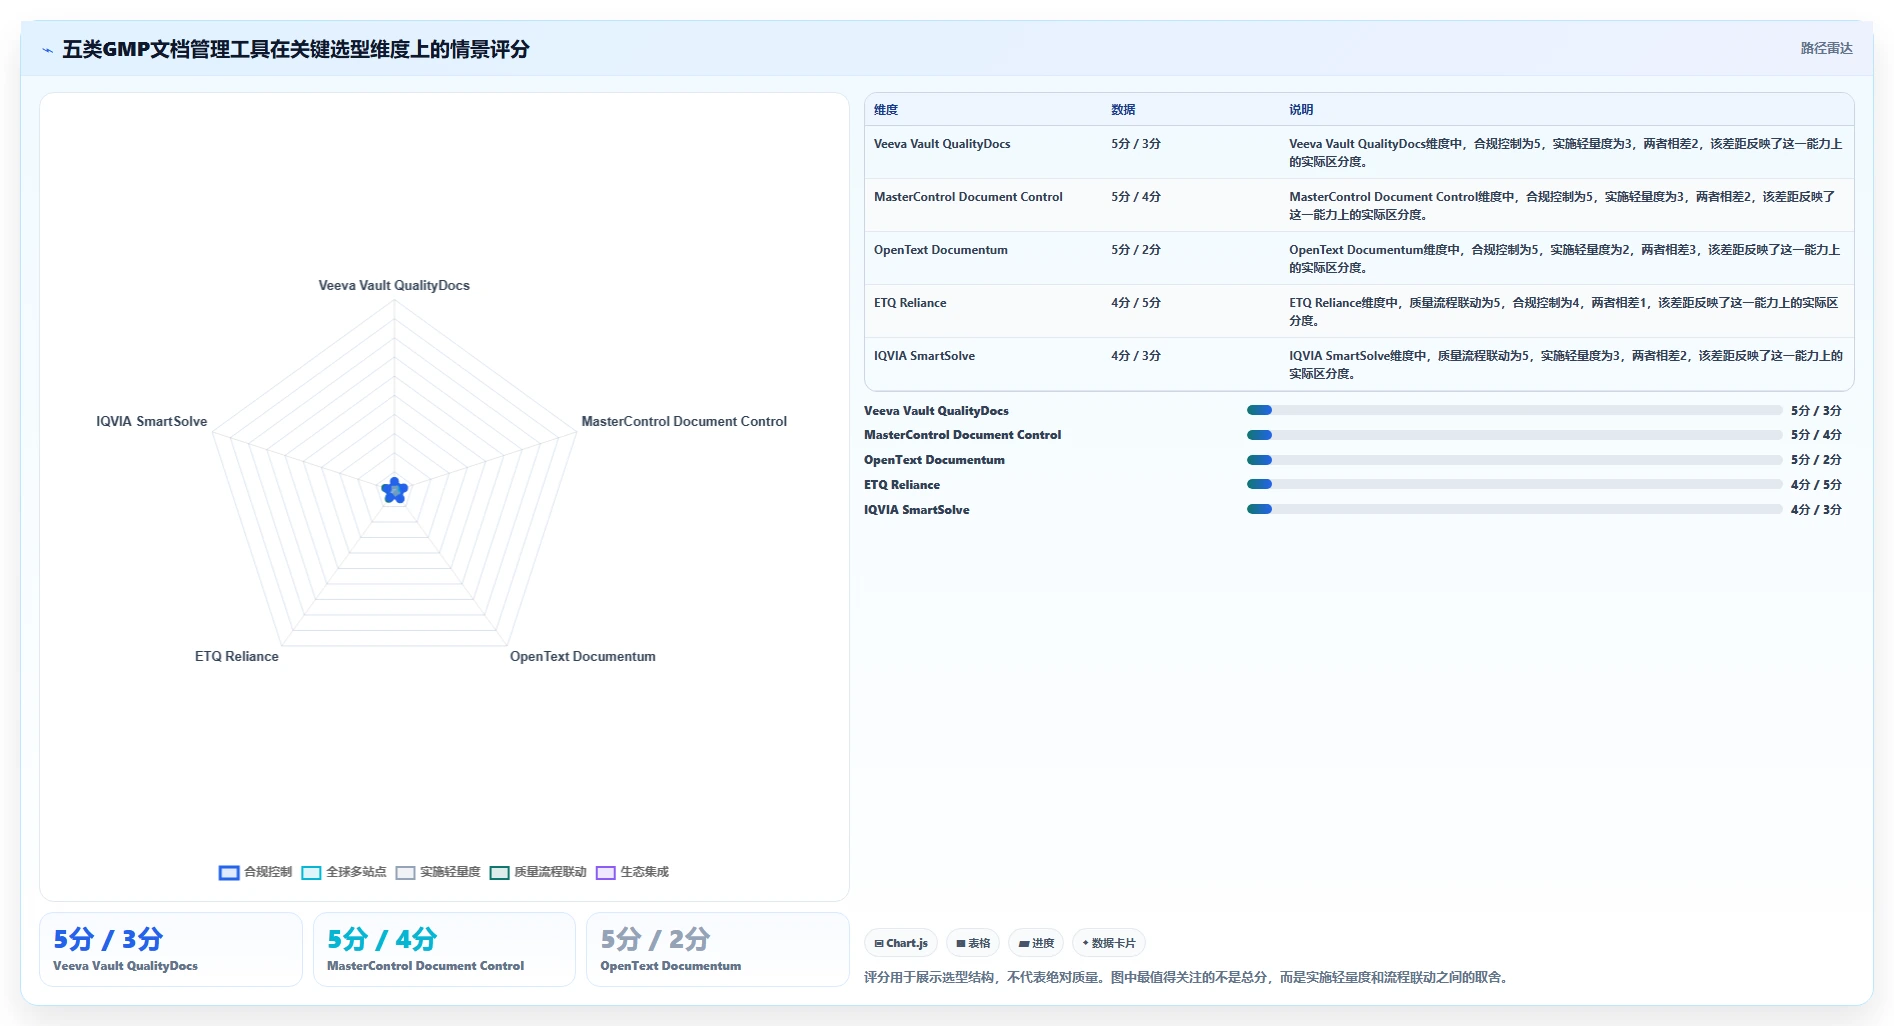Click the 4分 / 5分 cell in the ETQ table row
Viewport: 1894px width, 1026px height.
click(1136, 303)
